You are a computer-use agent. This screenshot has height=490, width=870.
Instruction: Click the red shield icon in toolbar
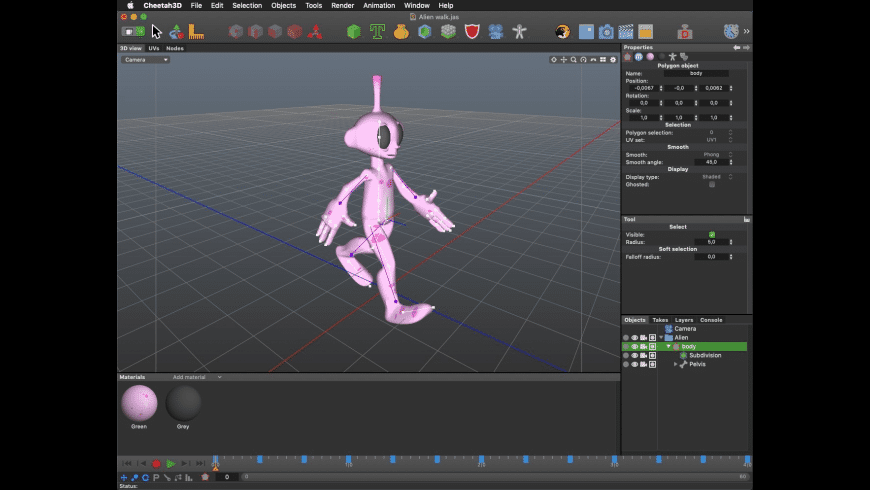tap(472, 31)
